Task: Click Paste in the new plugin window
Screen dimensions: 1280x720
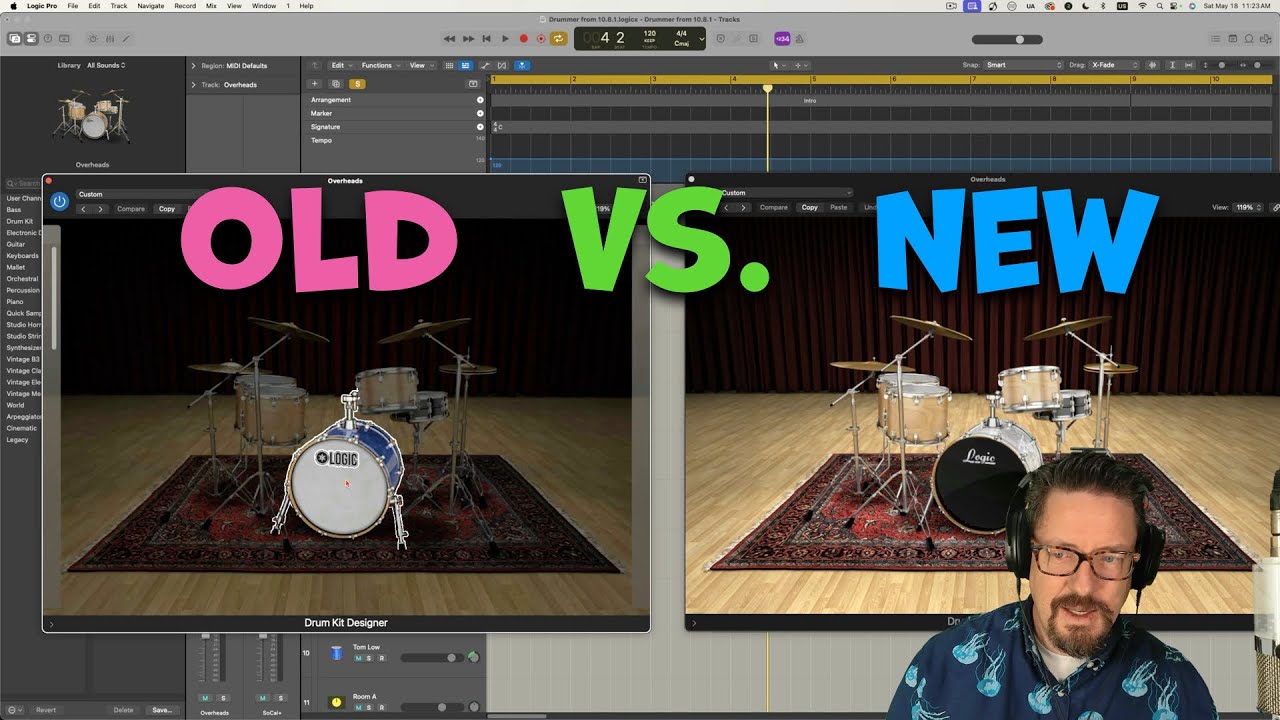Action: (839, 207)
